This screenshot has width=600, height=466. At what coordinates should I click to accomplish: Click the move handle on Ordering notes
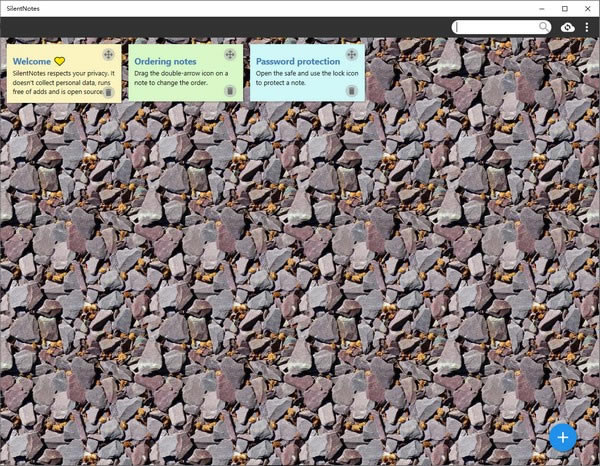click(x=230, y=55)
